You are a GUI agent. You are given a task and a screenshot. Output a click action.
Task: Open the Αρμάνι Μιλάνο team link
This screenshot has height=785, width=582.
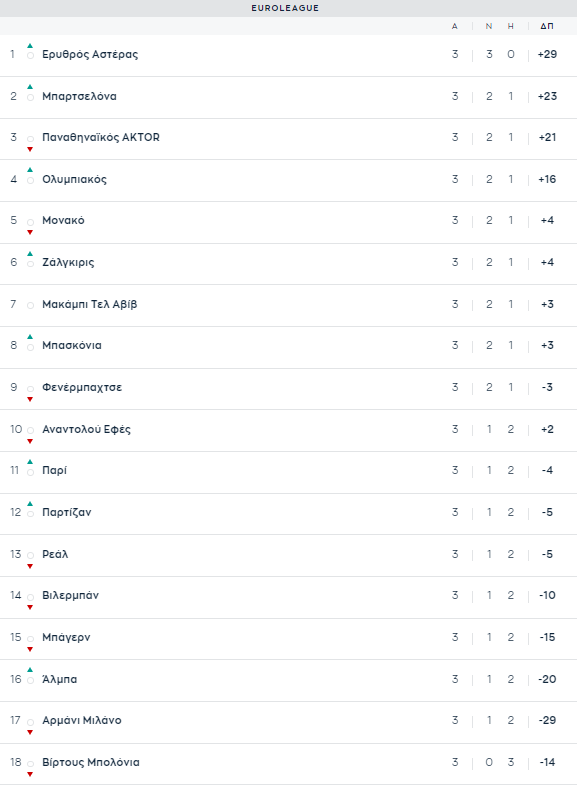tap(82, 720)
